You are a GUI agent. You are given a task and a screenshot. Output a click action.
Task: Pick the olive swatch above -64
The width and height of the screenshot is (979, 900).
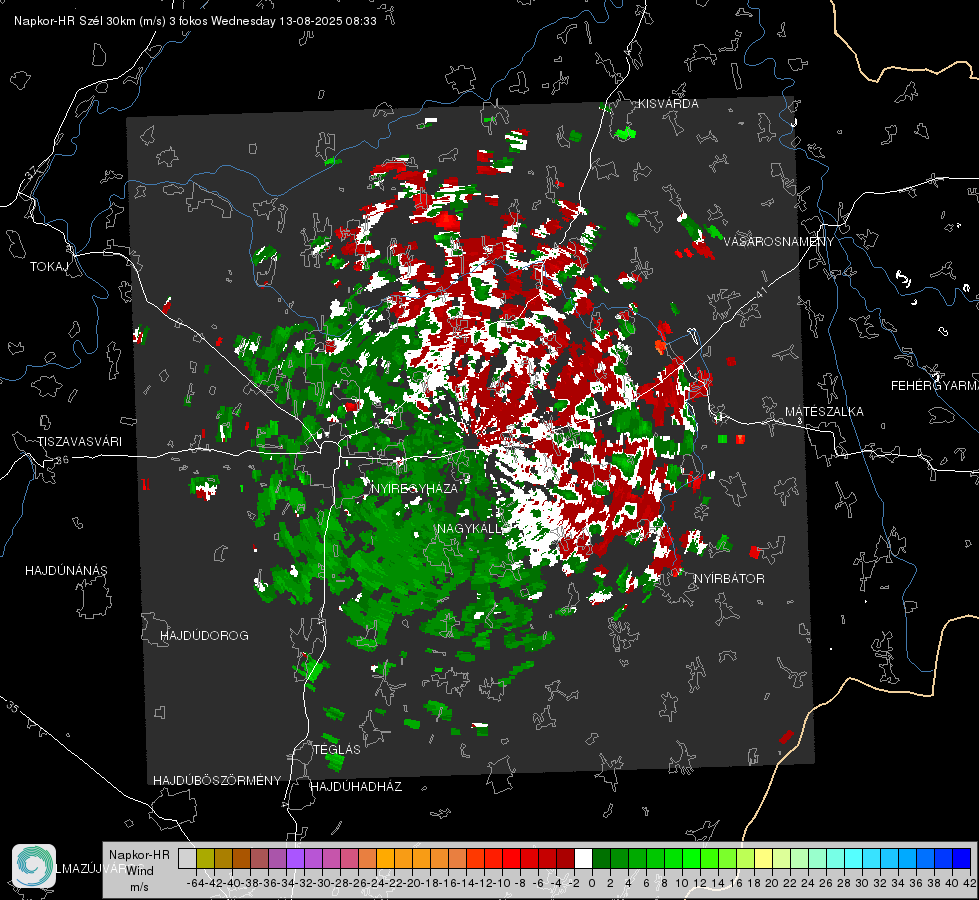pos(205,858)
